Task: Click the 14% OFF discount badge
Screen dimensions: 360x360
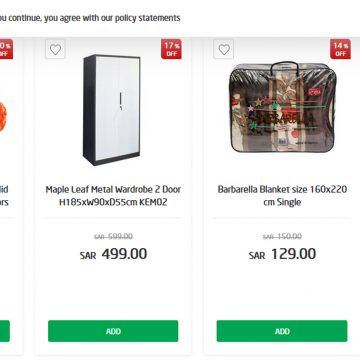Action: point(340,49)
